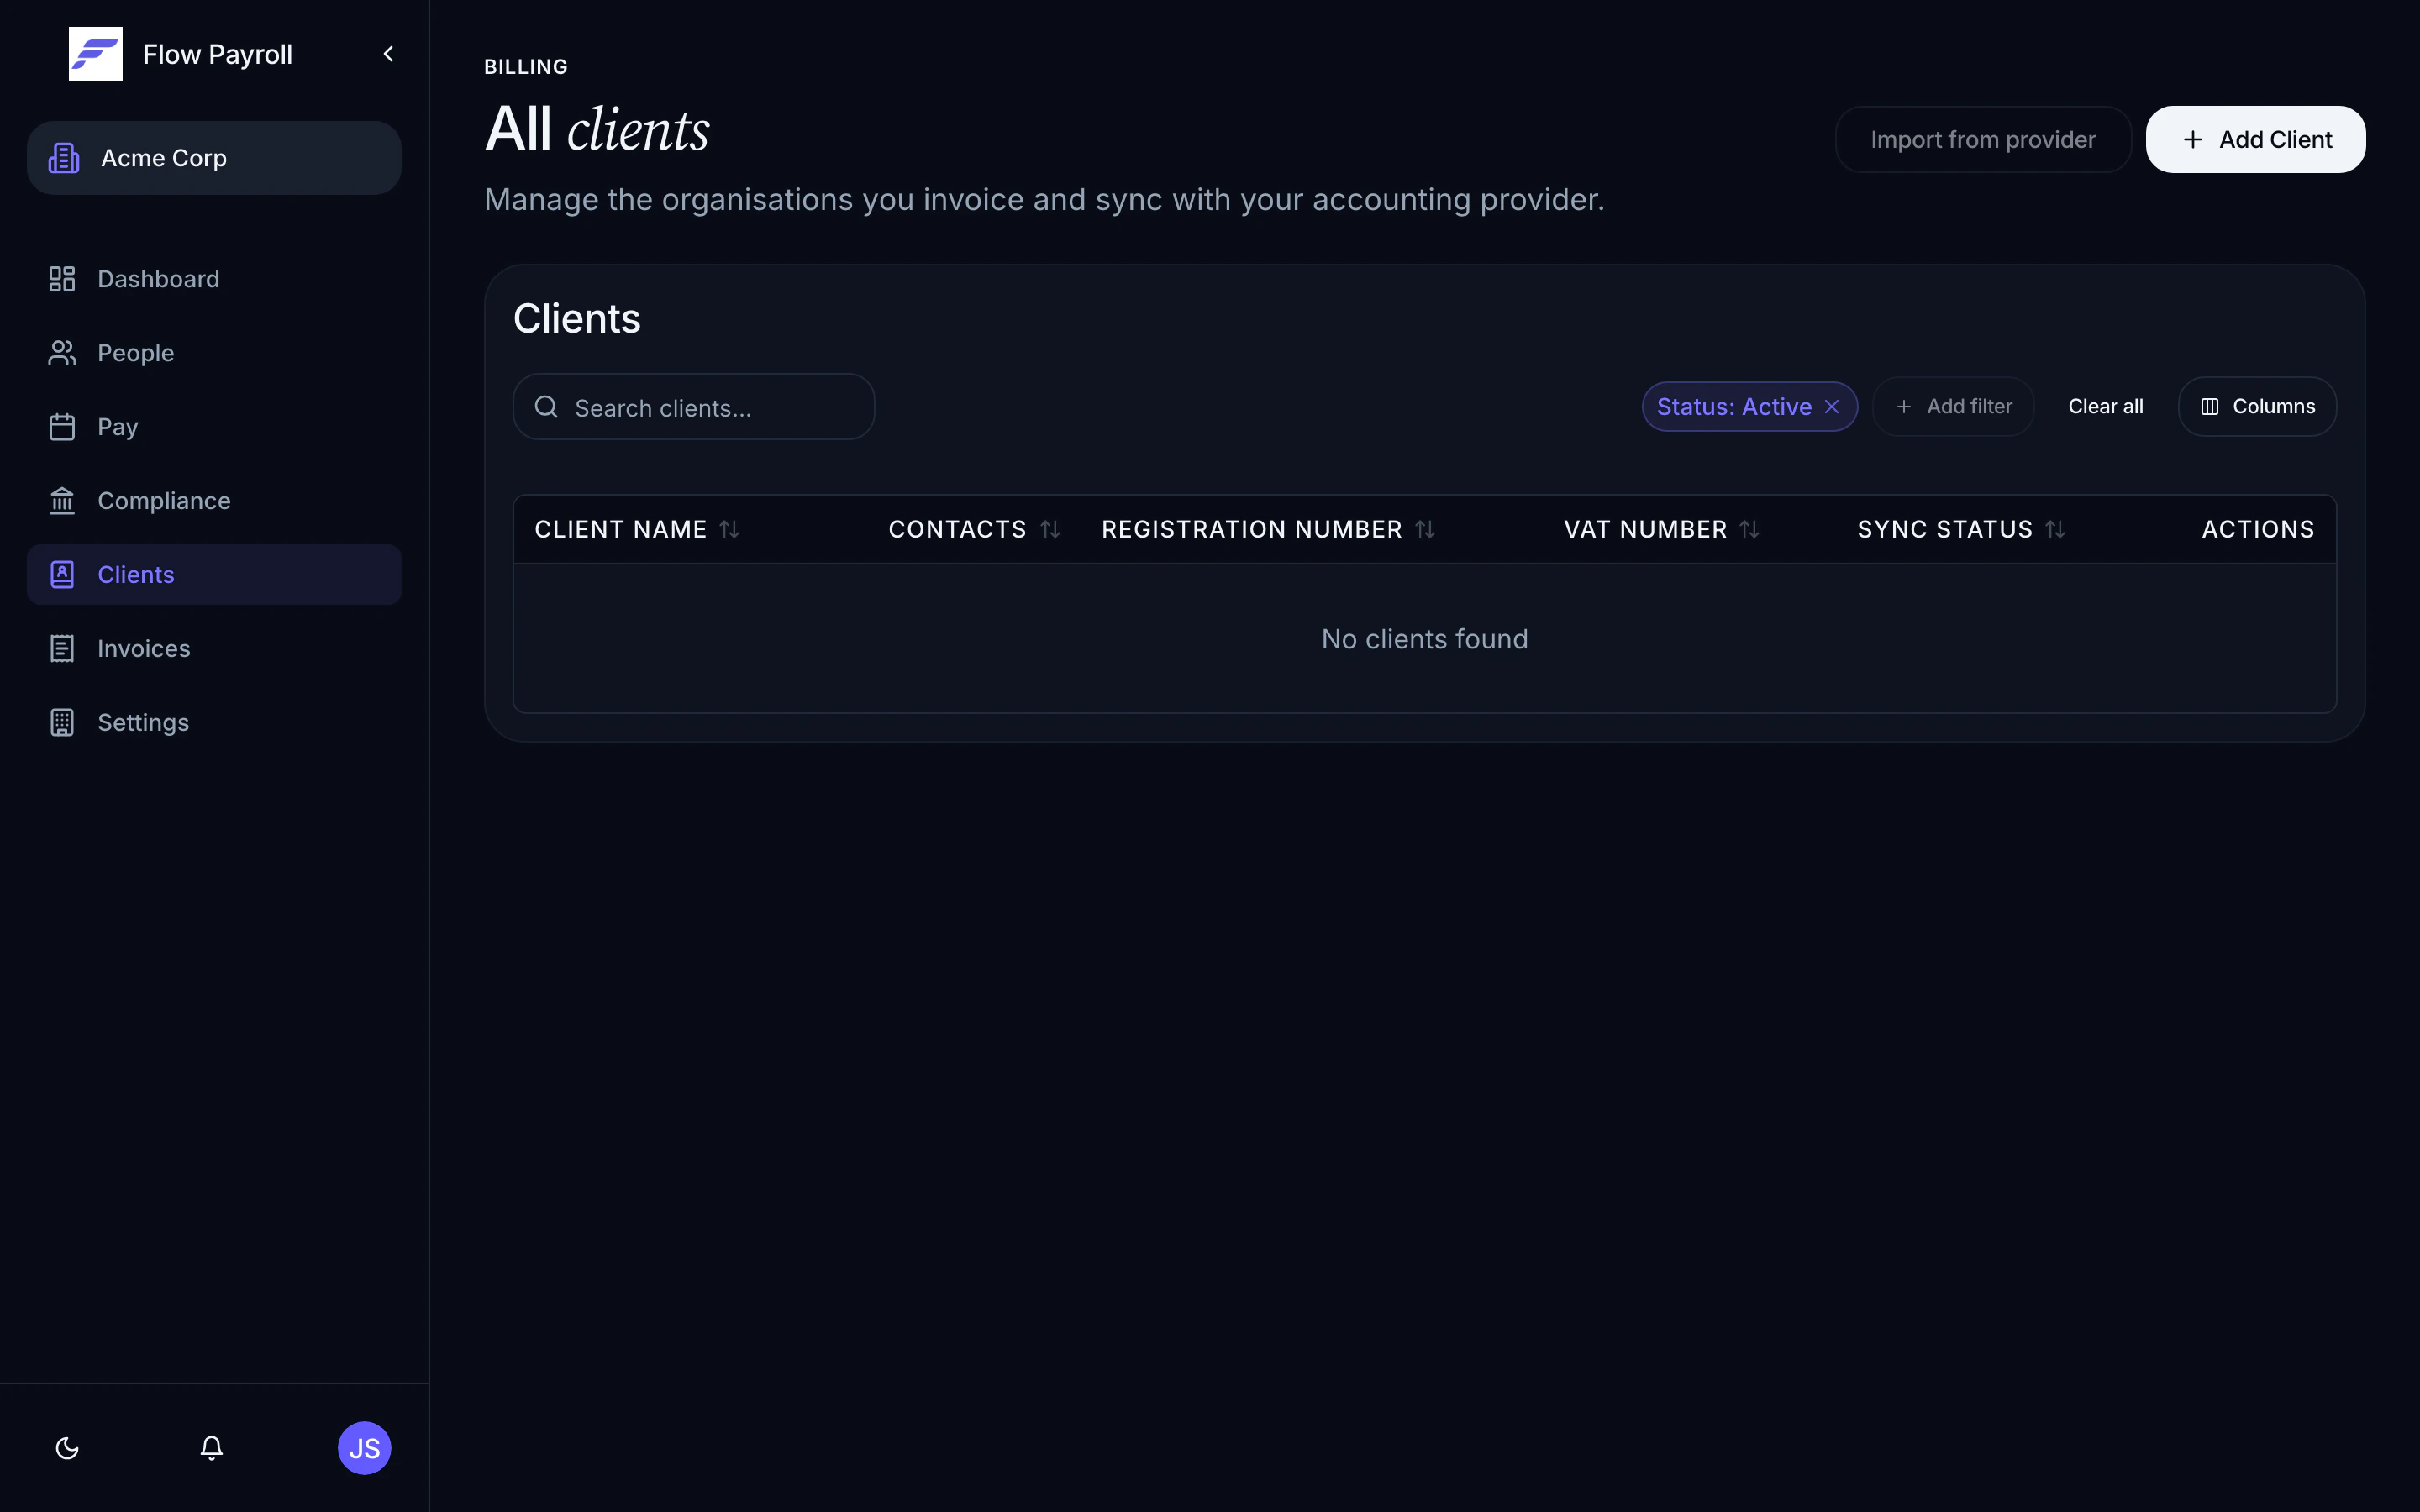
Task: Open notifications bell
Action: (211, 1448)
